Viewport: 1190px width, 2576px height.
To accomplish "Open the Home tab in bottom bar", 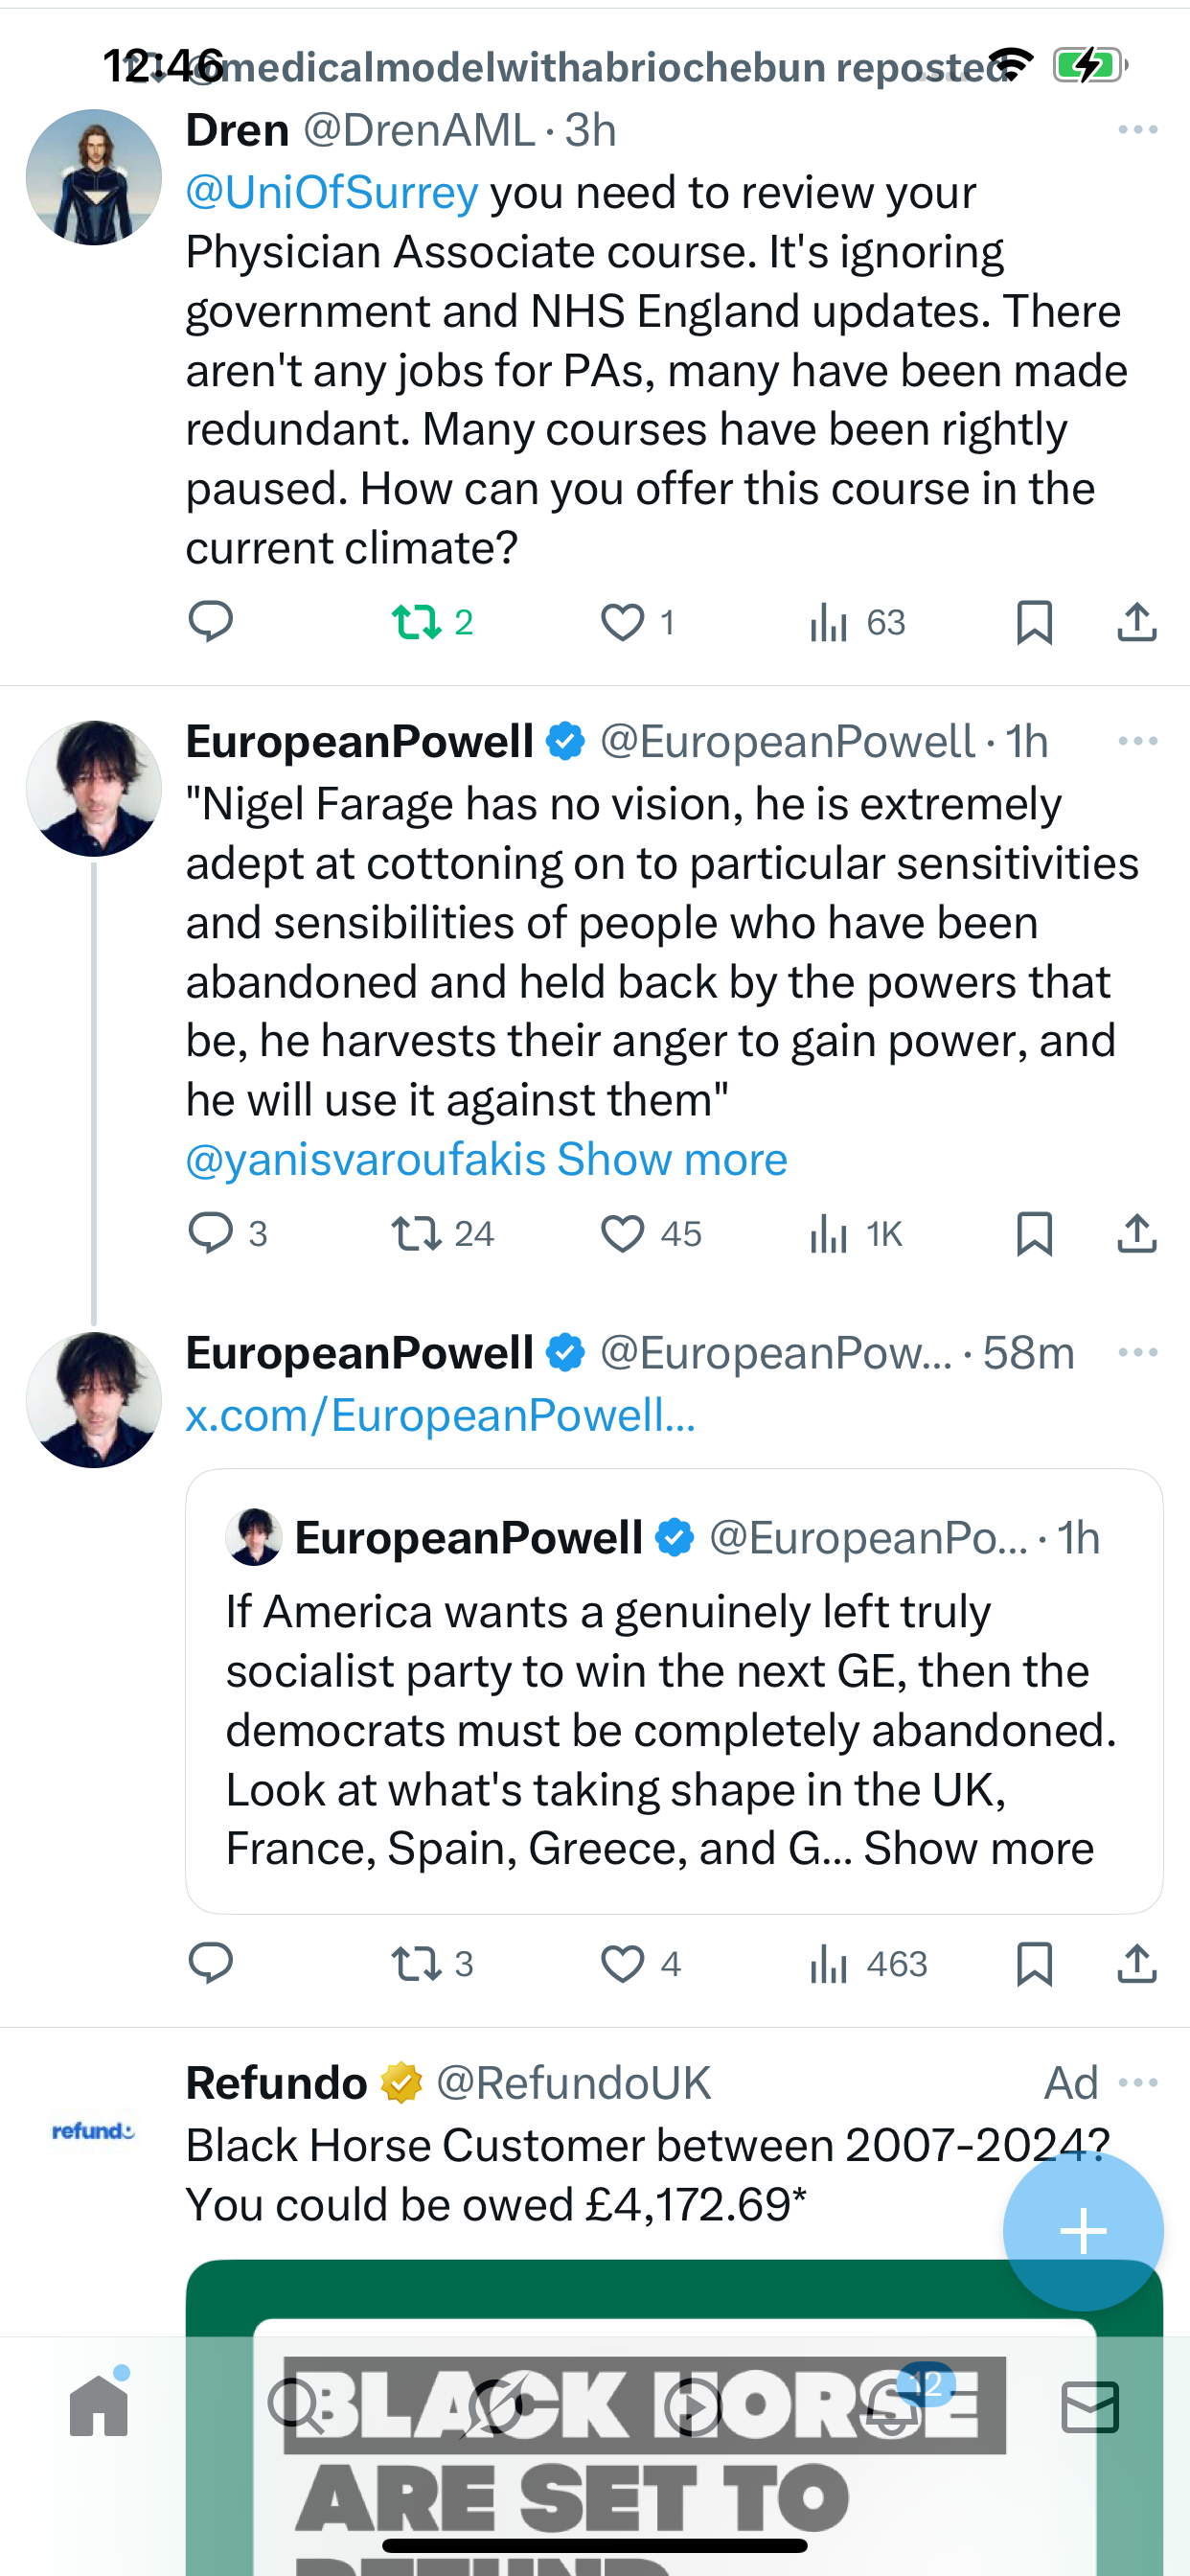I will 99,2406.
